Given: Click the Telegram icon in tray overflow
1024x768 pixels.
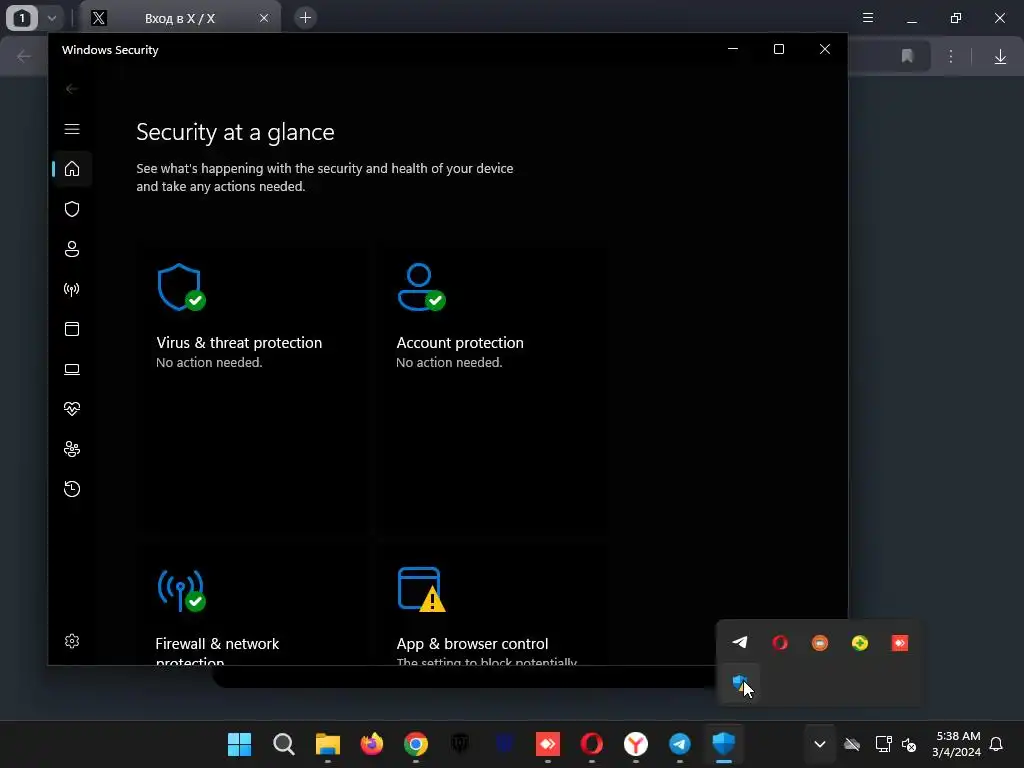Looking at the screenshot, I should (x=740, y=643).
